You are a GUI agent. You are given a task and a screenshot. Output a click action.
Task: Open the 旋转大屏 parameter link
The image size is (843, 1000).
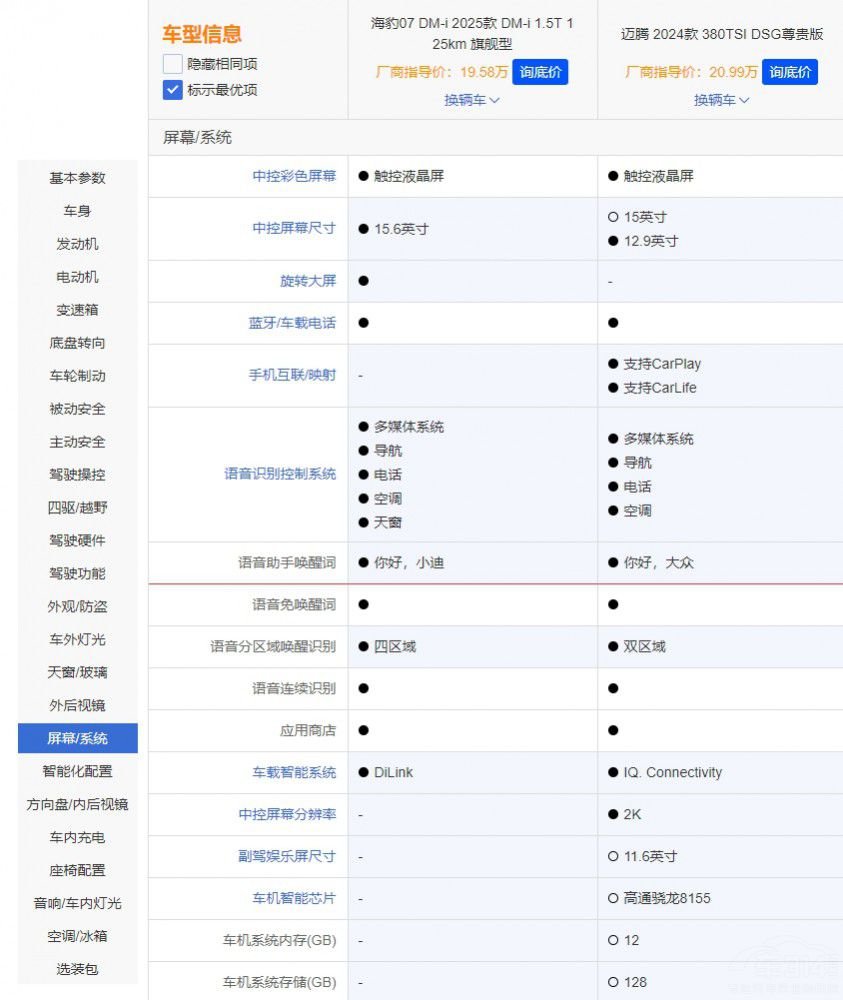(308, 281)
